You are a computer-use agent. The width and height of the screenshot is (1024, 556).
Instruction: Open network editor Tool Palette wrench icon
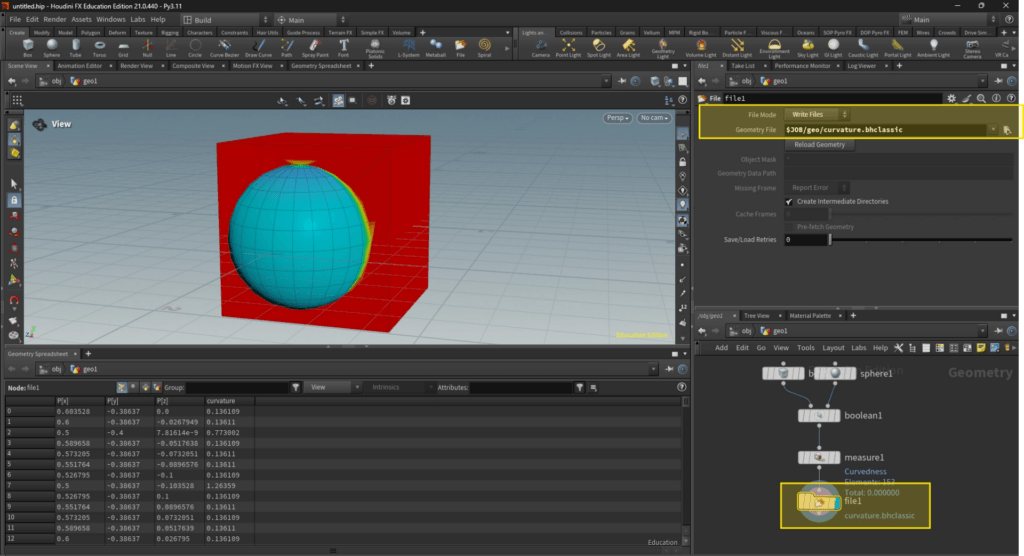coord(899,348)
